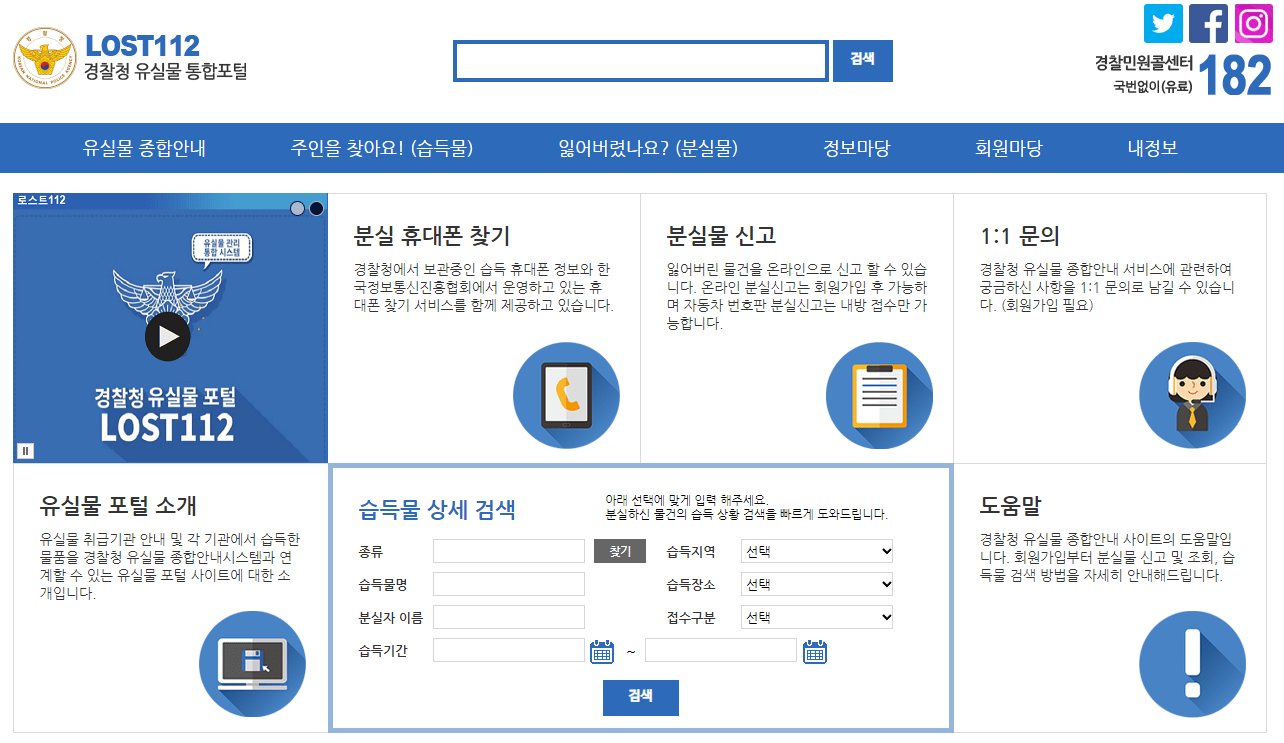Open 분실물 신고 heading
Viewport: 1284px width, 743px height.
721,236
